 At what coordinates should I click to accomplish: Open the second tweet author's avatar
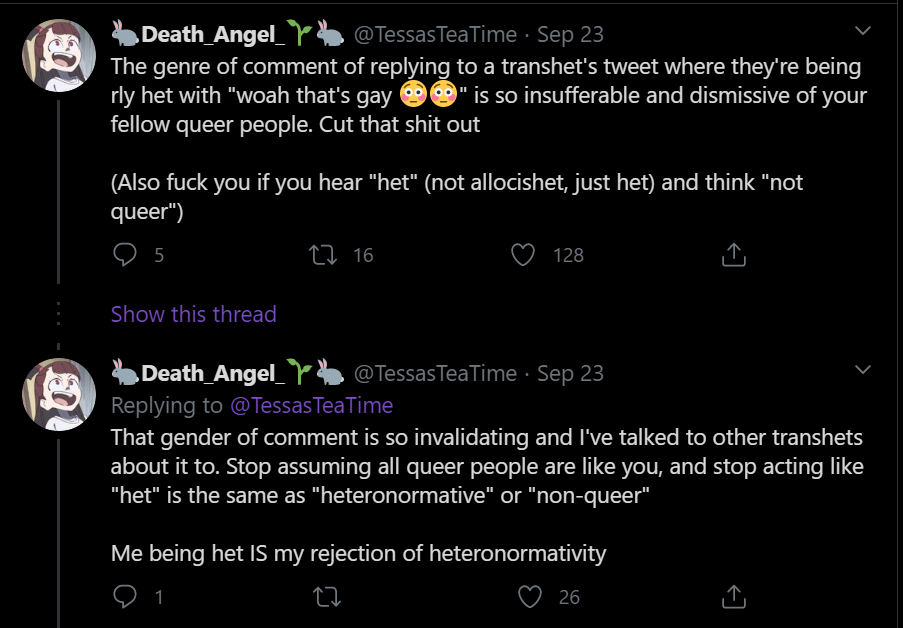(x=59, y=394)
